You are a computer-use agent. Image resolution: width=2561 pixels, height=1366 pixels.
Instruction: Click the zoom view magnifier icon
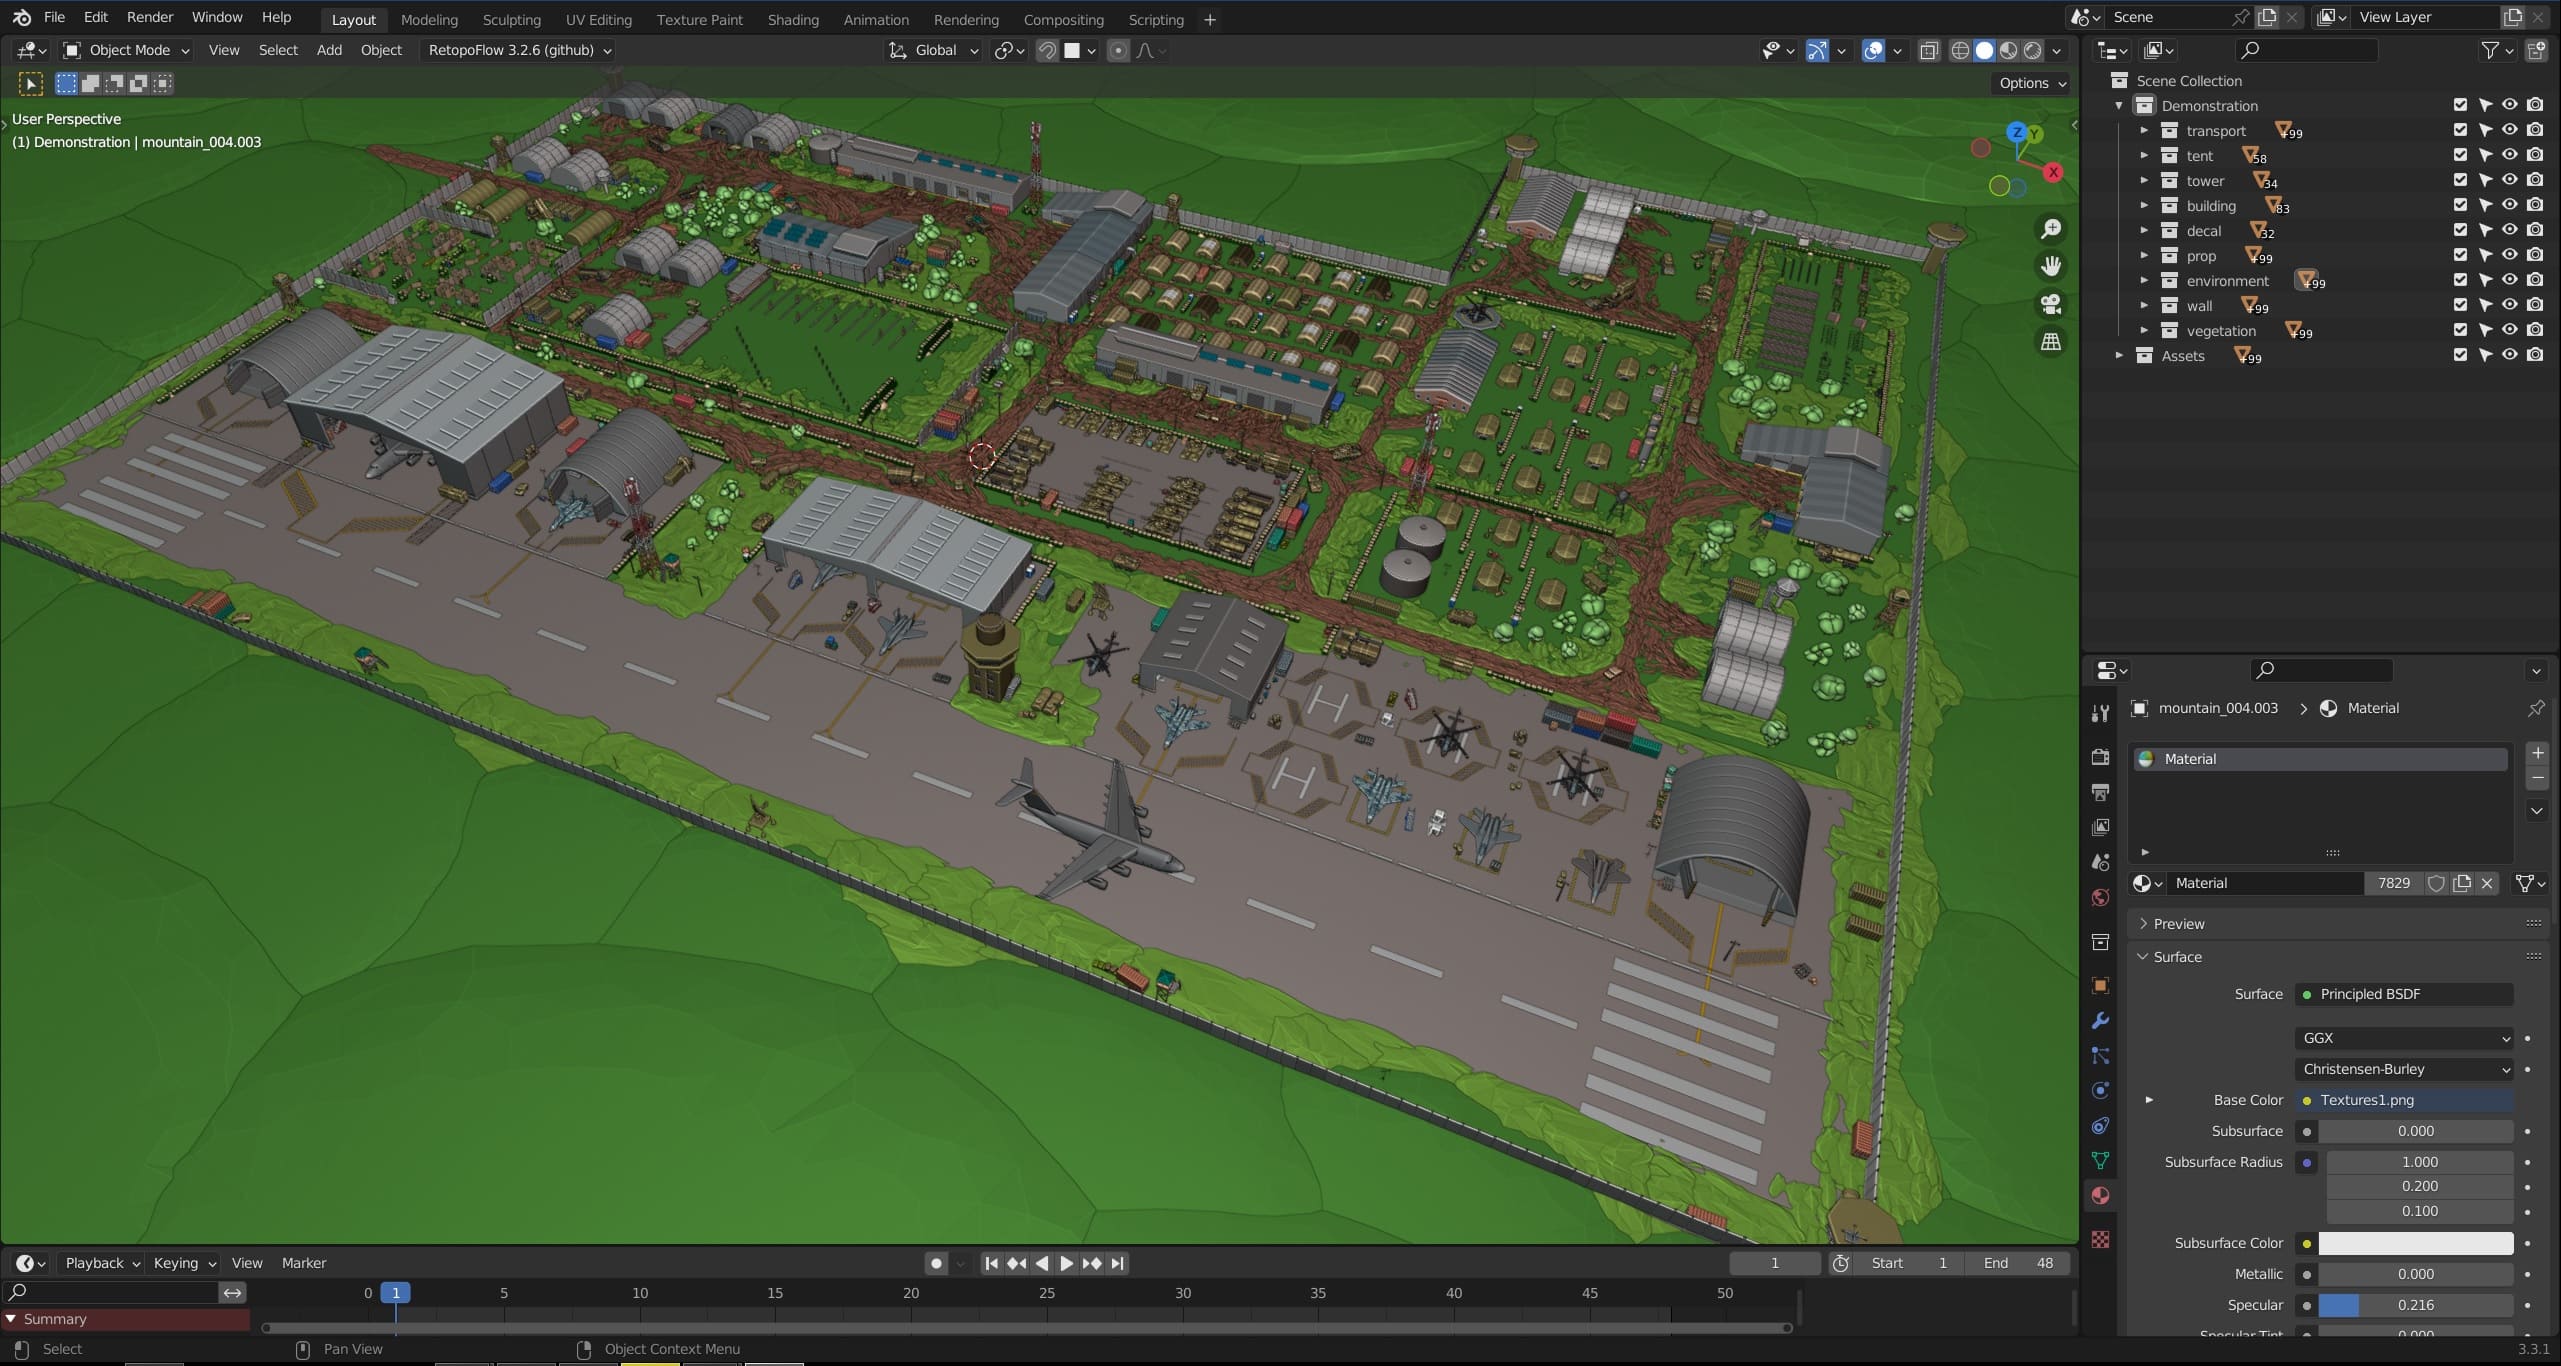coord(2051,229)
